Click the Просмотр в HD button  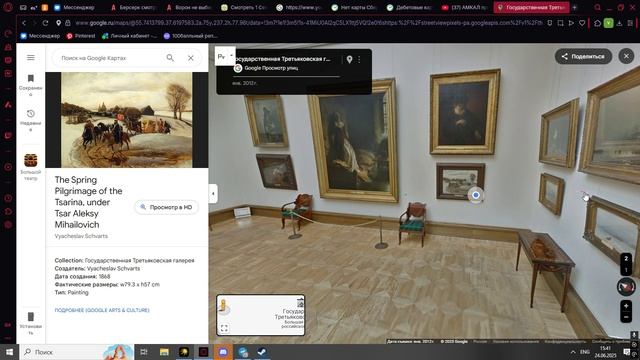(x=167, y=207)
